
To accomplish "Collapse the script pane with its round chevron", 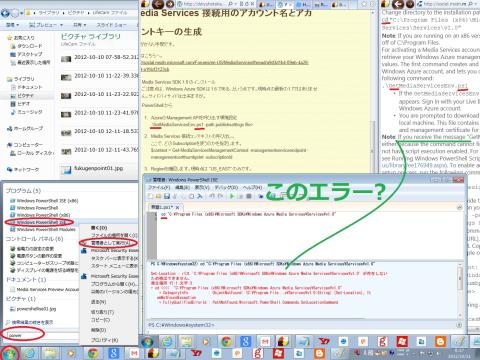I will pyautogui.click(x=459, y=207).
